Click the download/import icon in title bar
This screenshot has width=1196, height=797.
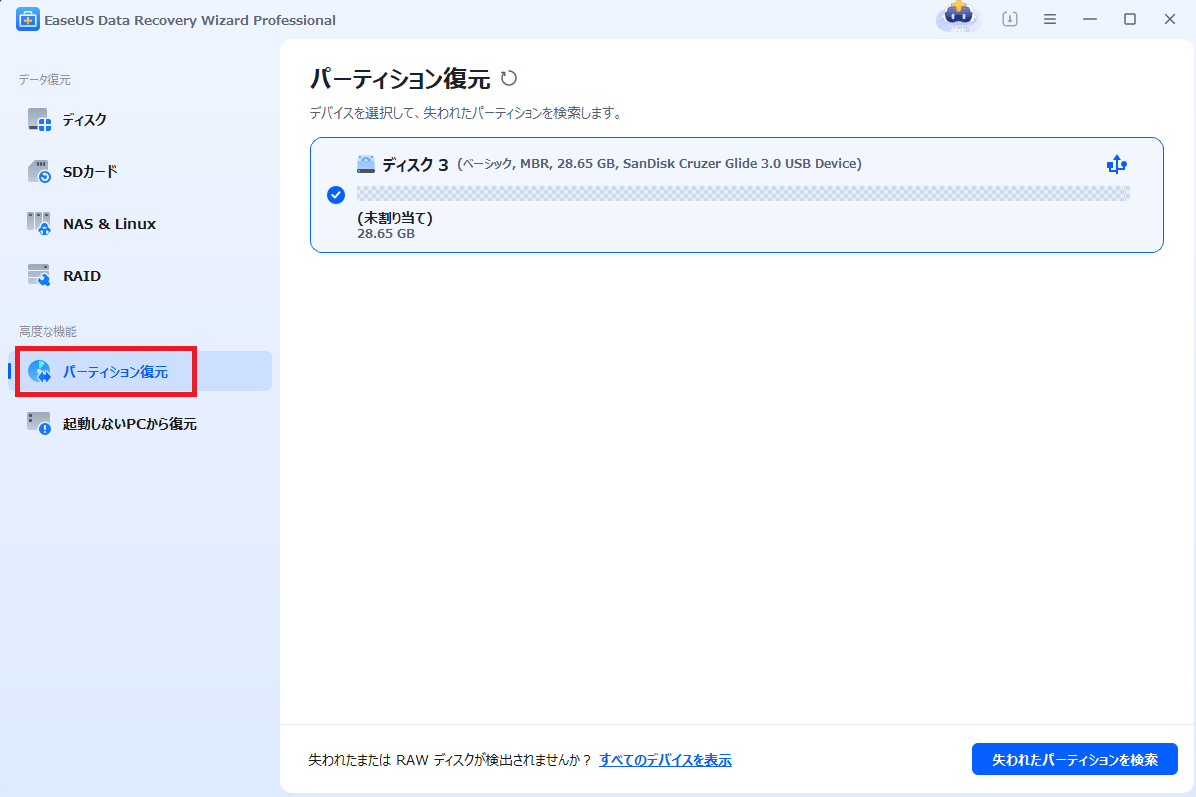point(1010,20)
